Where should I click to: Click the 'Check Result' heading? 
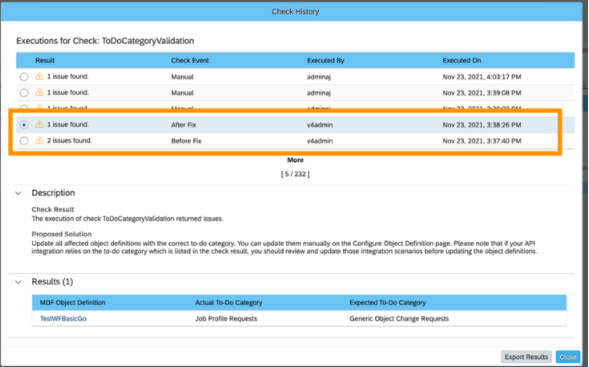53,209
